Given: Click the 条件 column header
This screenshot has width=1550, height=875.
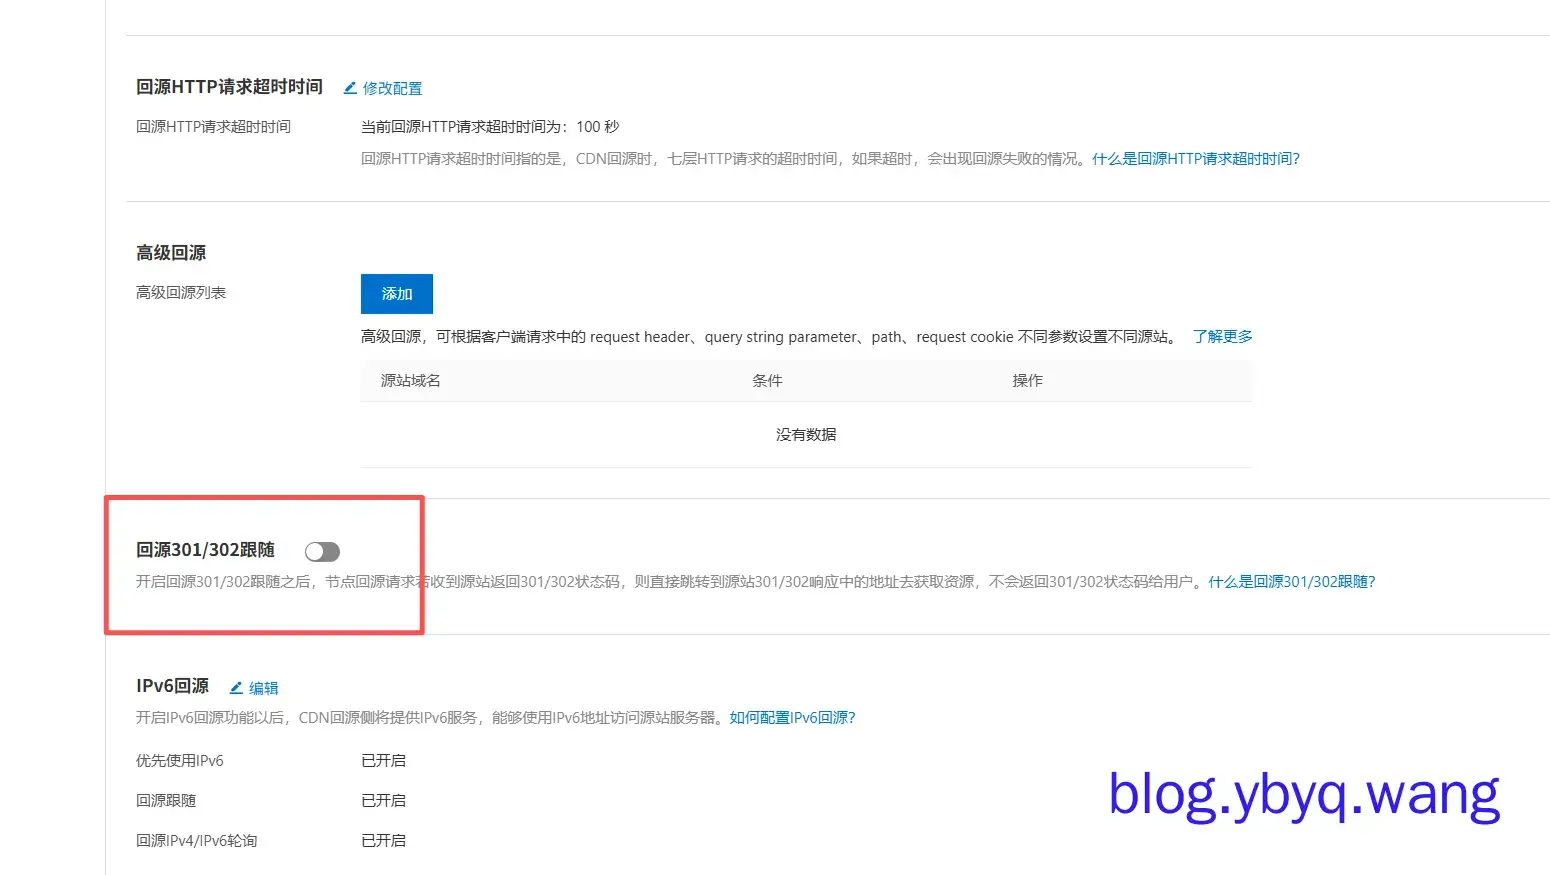Looking at the screenshot, I should (767, 381).
